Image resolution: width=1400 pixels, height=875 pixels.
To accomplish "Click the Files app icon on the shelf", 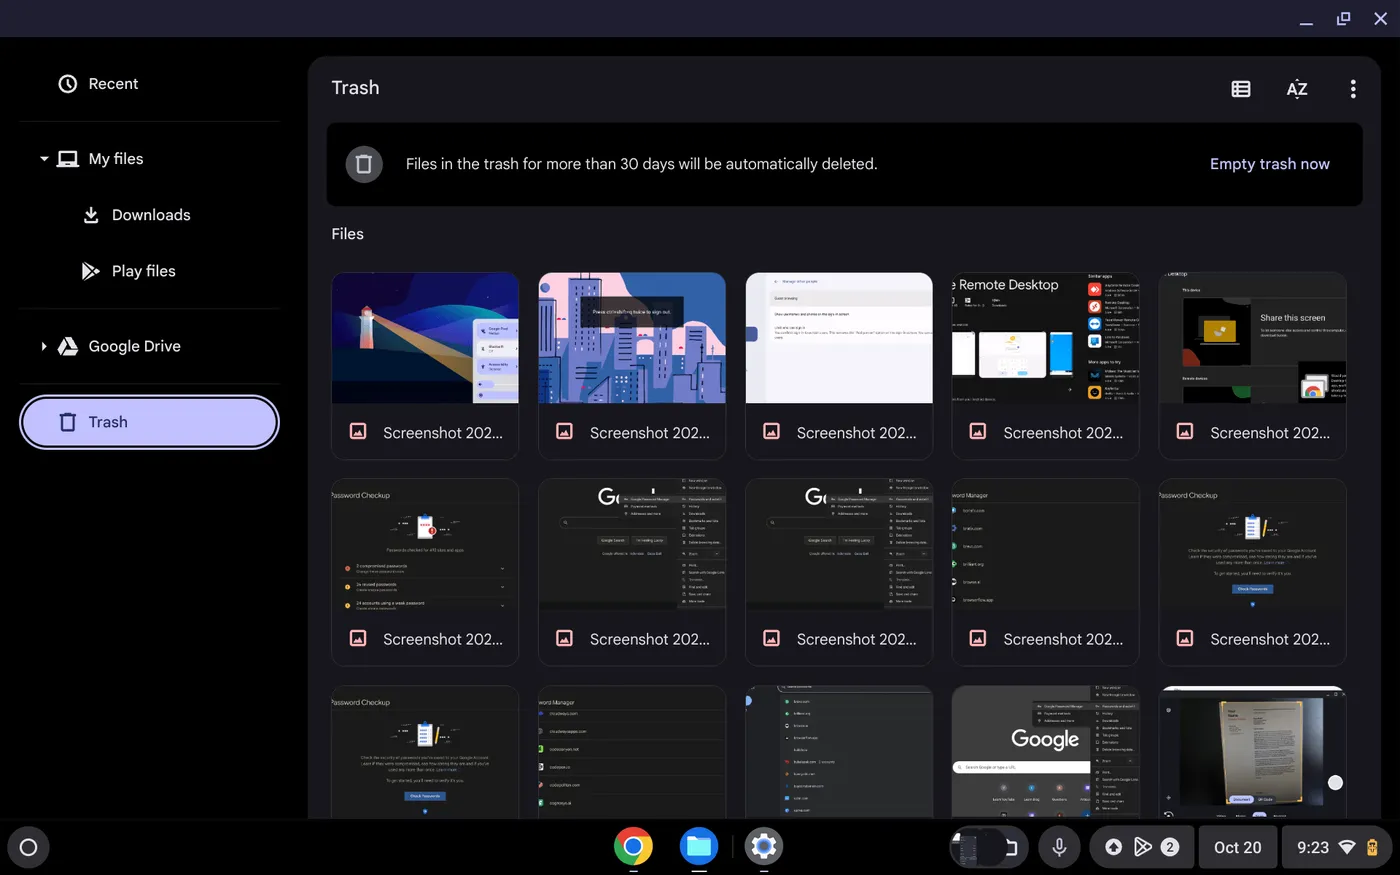I will click(698, 847).
